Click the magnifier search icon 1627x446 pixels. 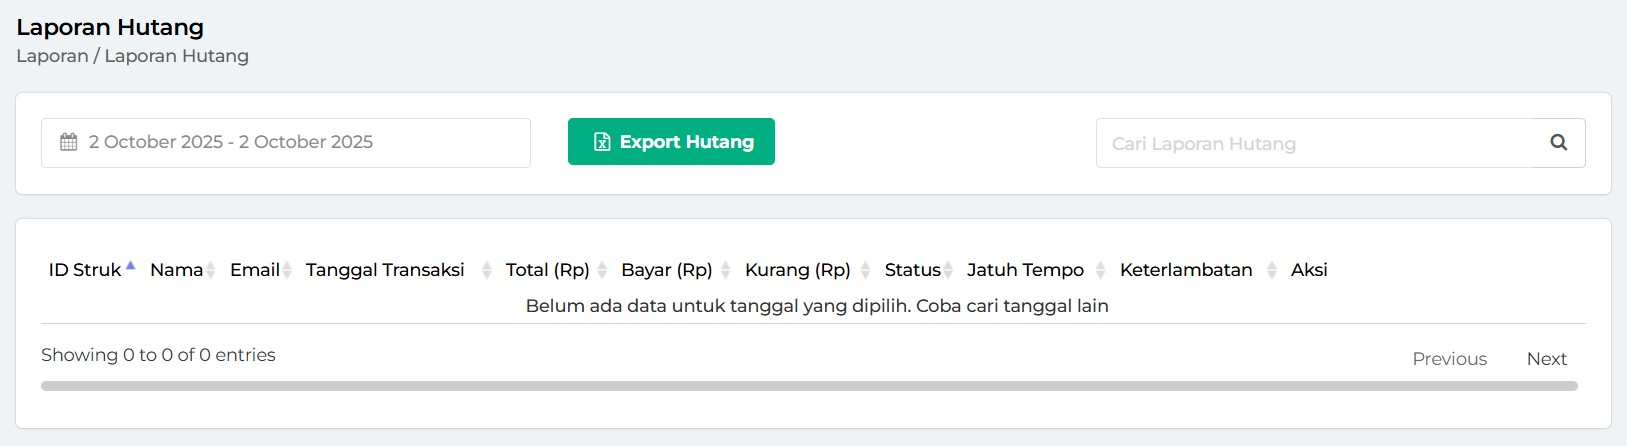(x=1558, y=142)
